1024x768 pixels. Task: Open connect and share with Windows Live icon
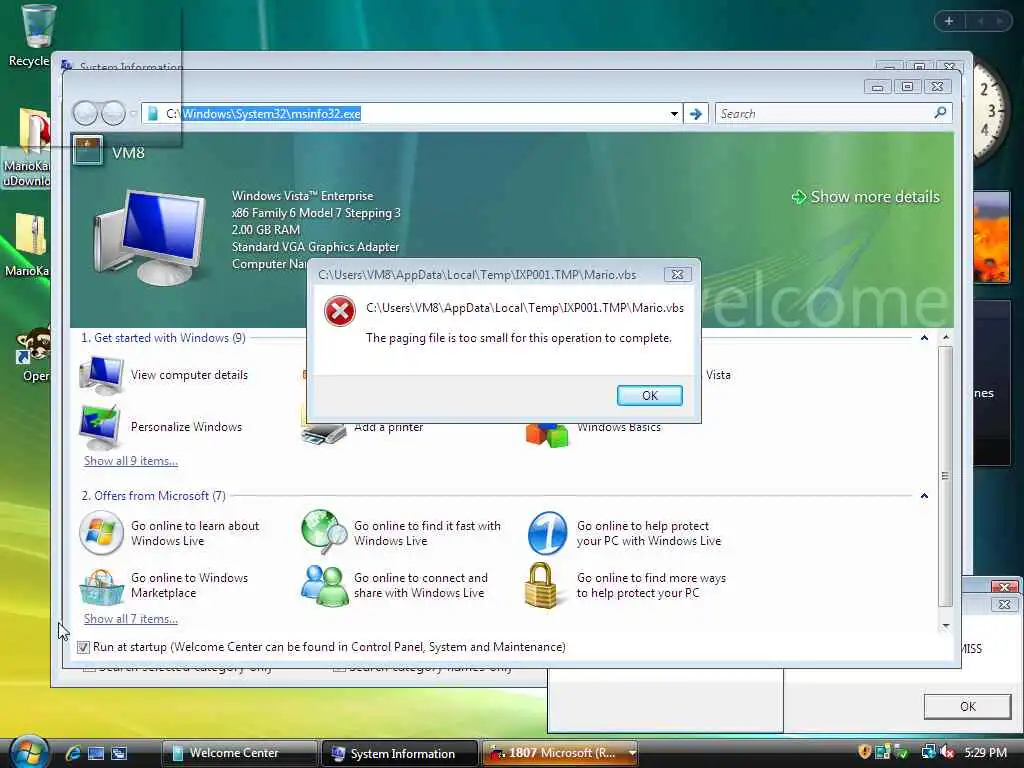(x=324, y=585)
